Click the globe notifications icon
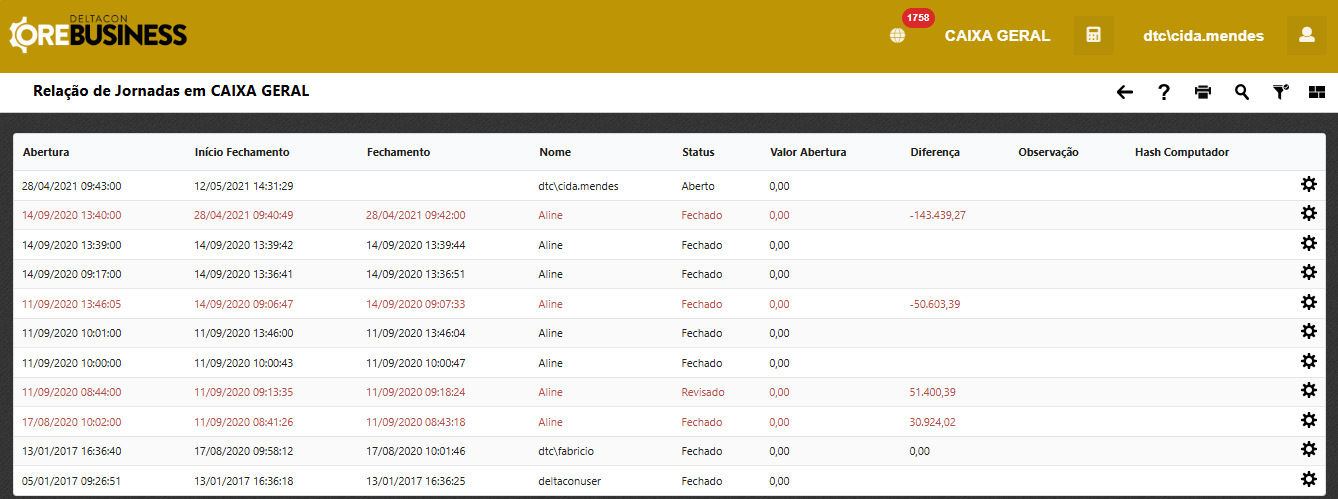This screenshot has width=1338, height=499. tap(897, 36)
